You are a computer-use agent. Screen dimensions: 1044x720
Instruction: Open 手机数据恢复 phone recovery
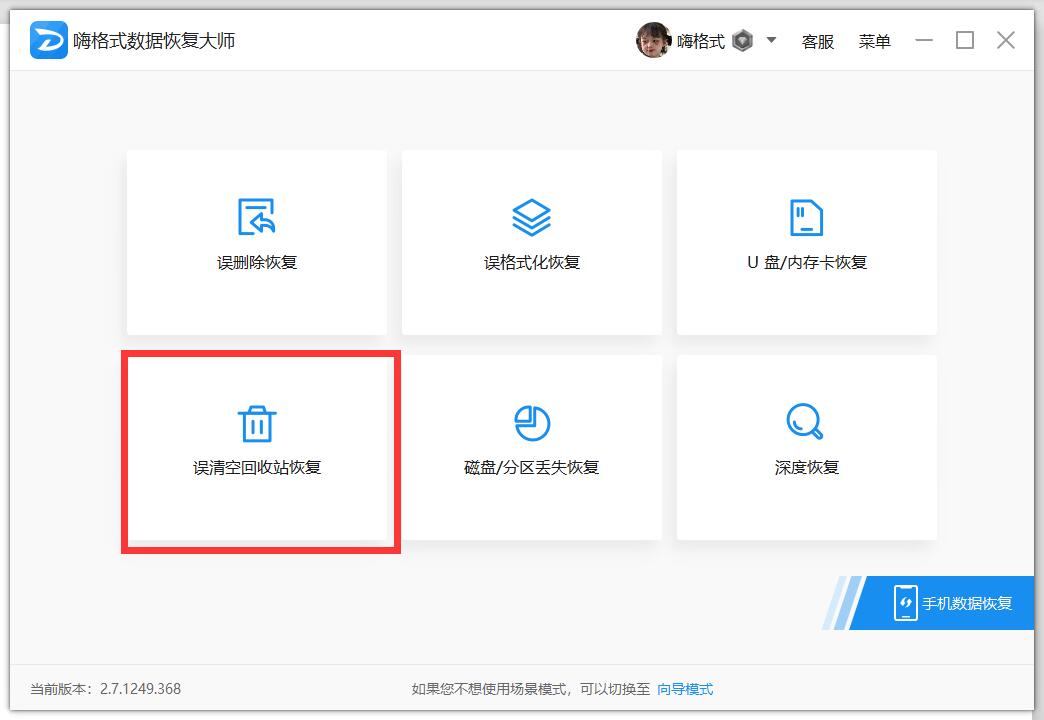coord(942,603)
